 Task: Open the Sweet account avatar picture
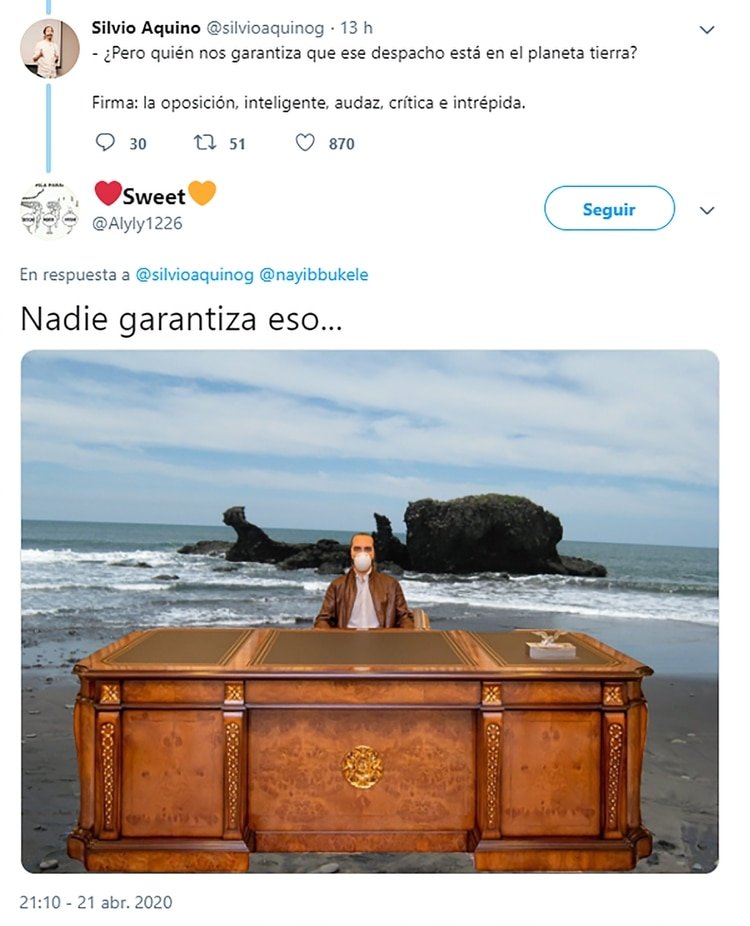point(50,210)
